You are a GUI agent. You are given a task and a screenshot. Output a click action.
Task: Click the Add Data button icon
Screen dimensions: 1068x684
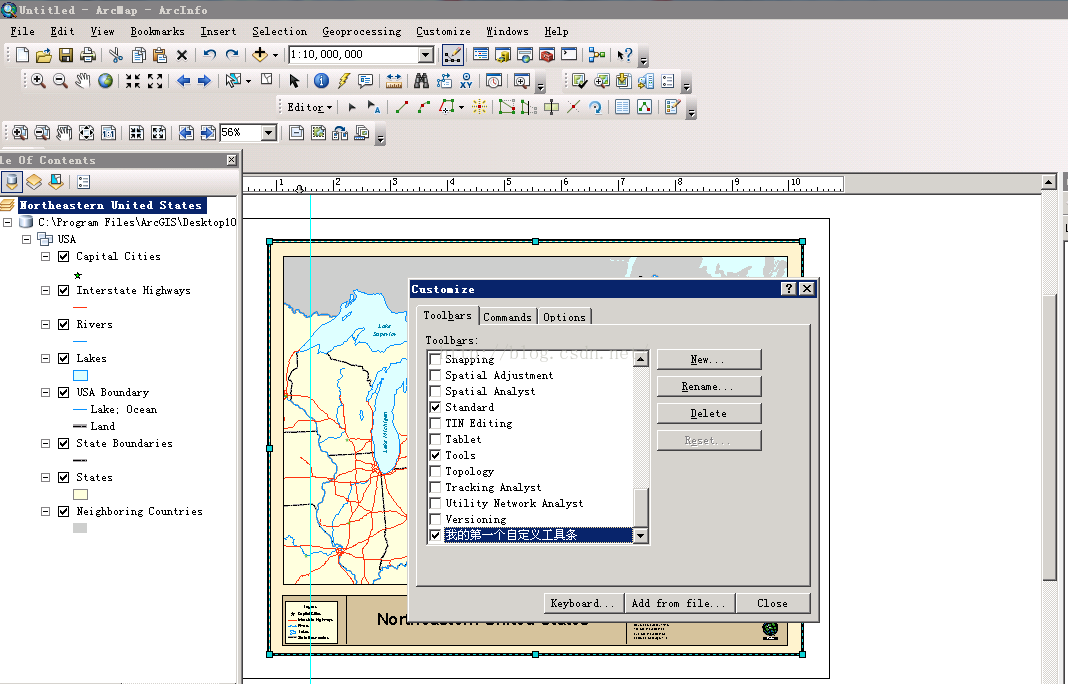(260, 55)
